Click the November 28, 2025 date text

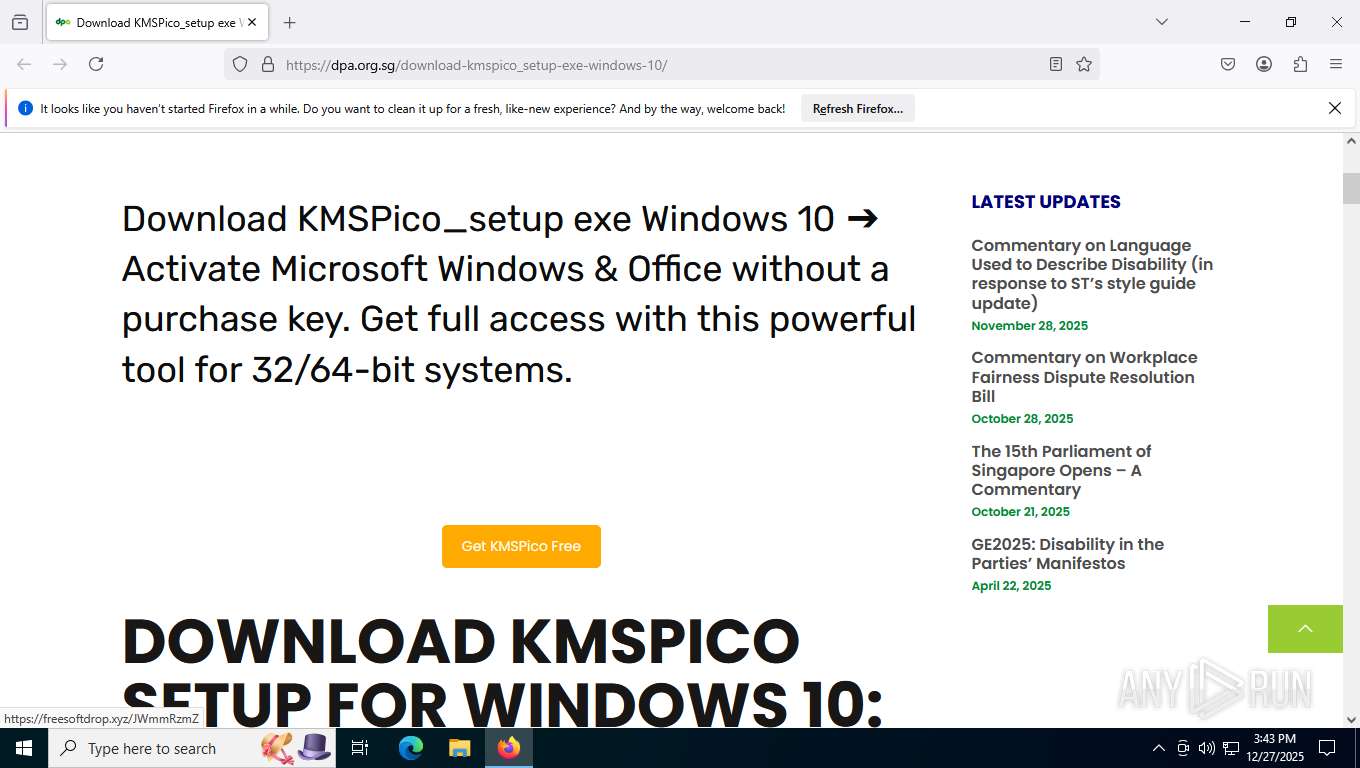point(1029,326)
